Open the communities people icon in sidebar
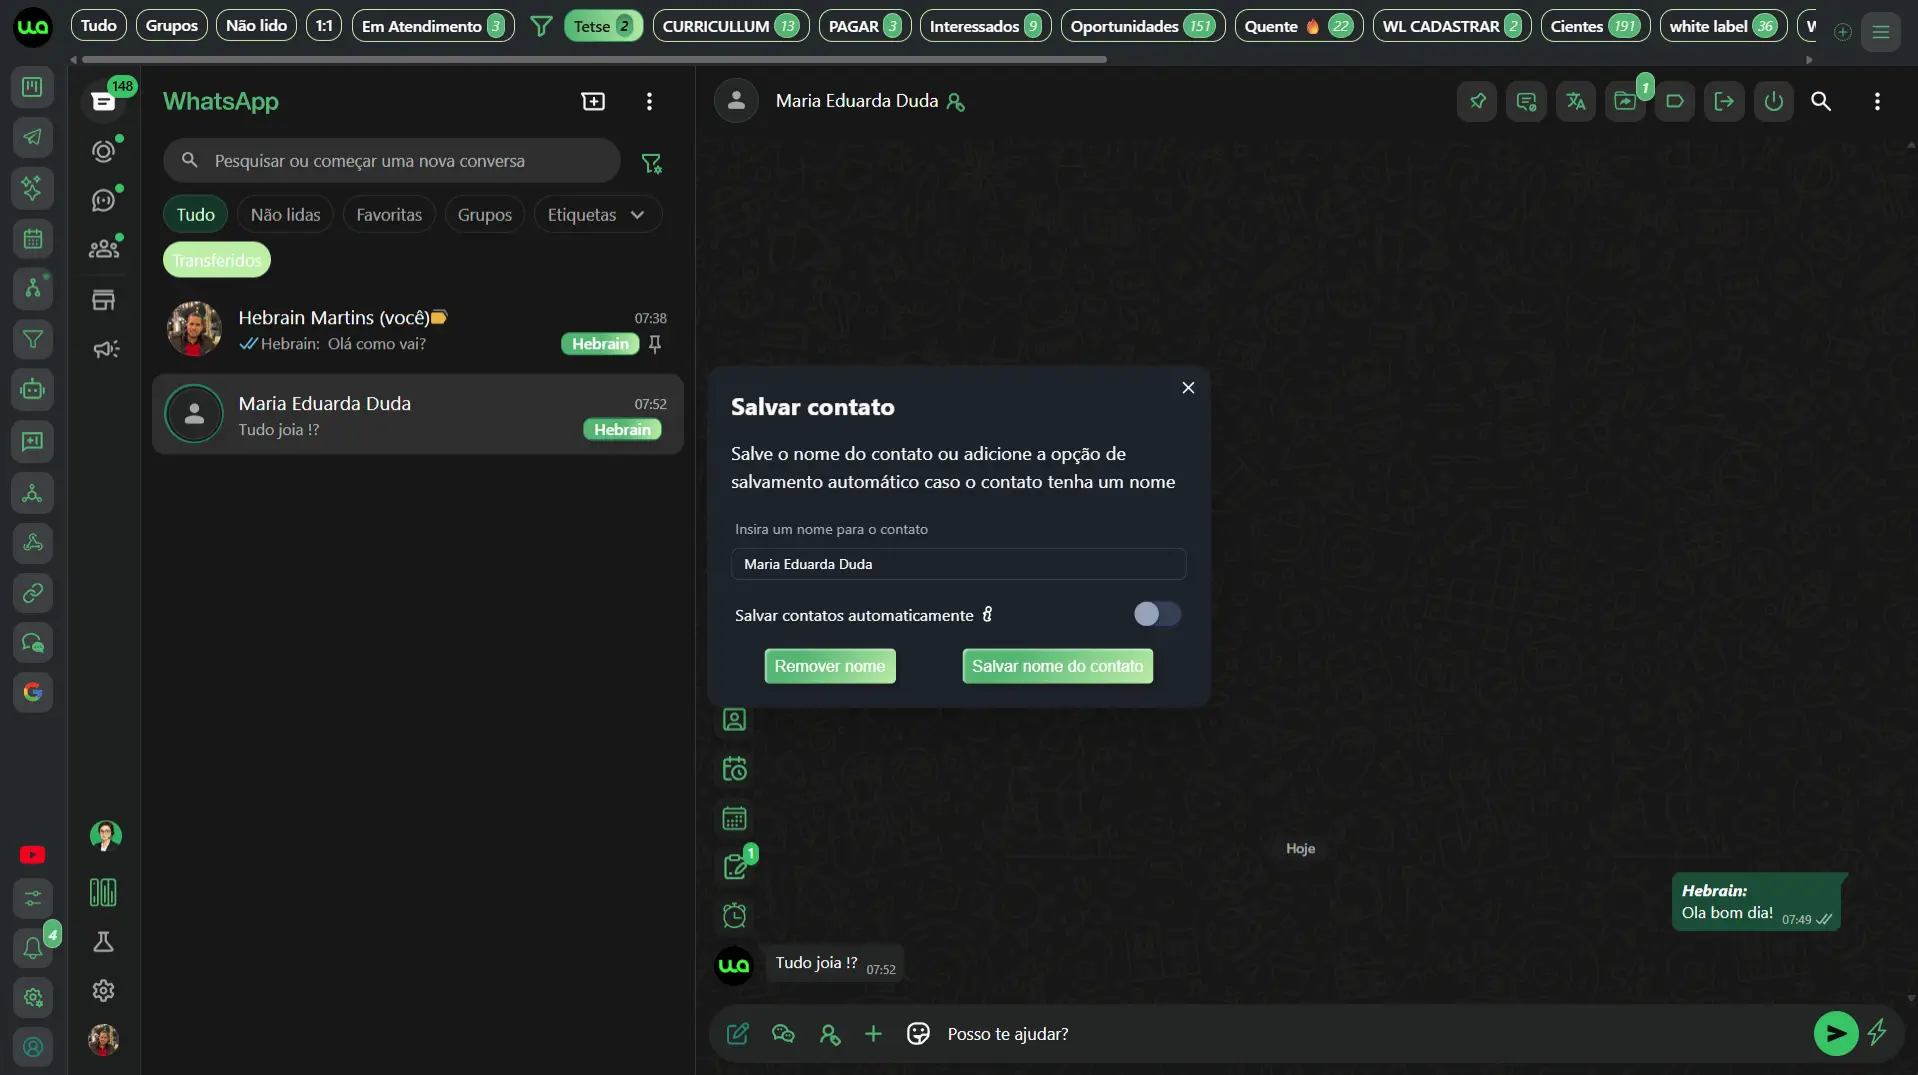 click(103, 249)
